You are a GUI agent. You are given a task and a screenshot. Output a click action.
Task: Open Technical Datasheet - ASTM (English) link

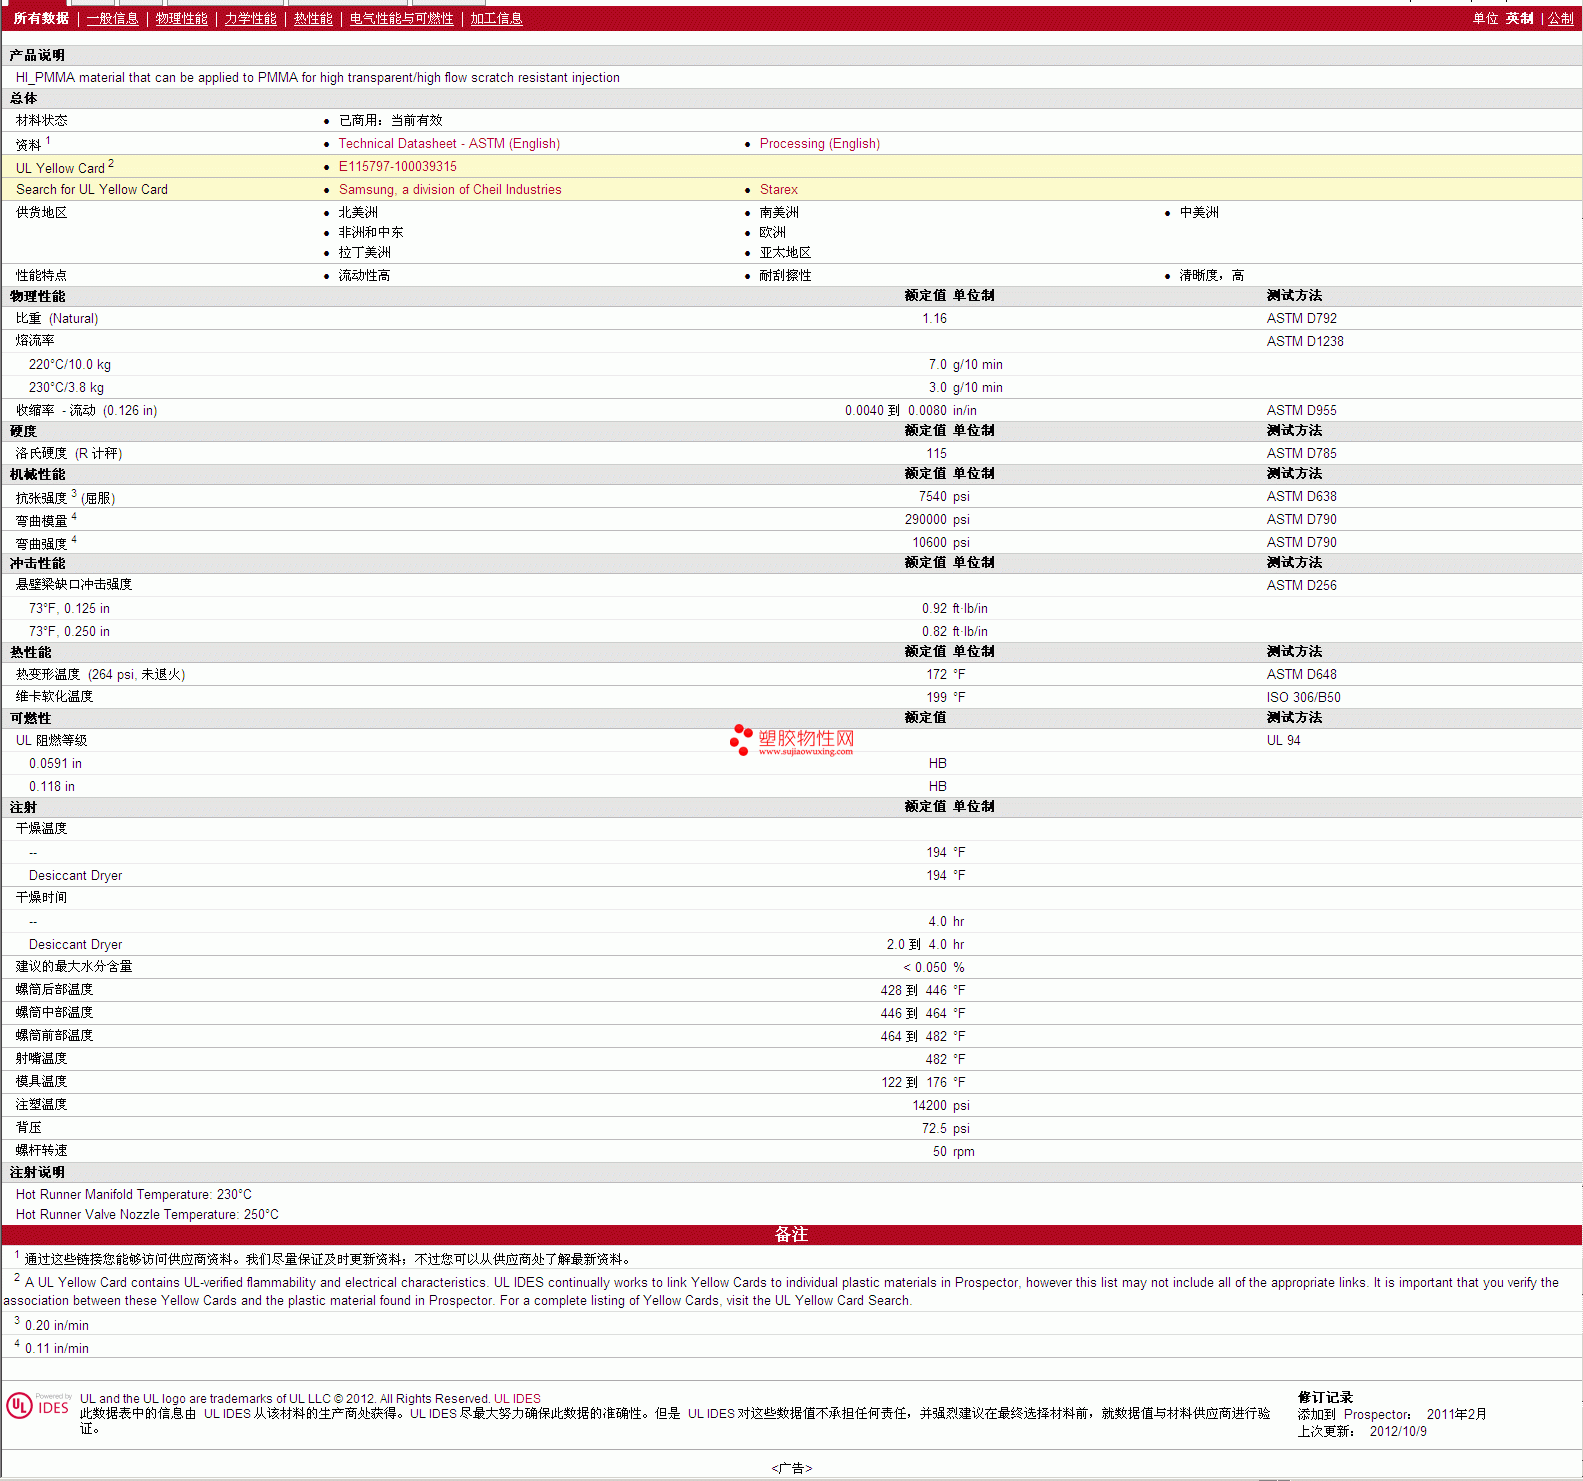tap(449, 143)
